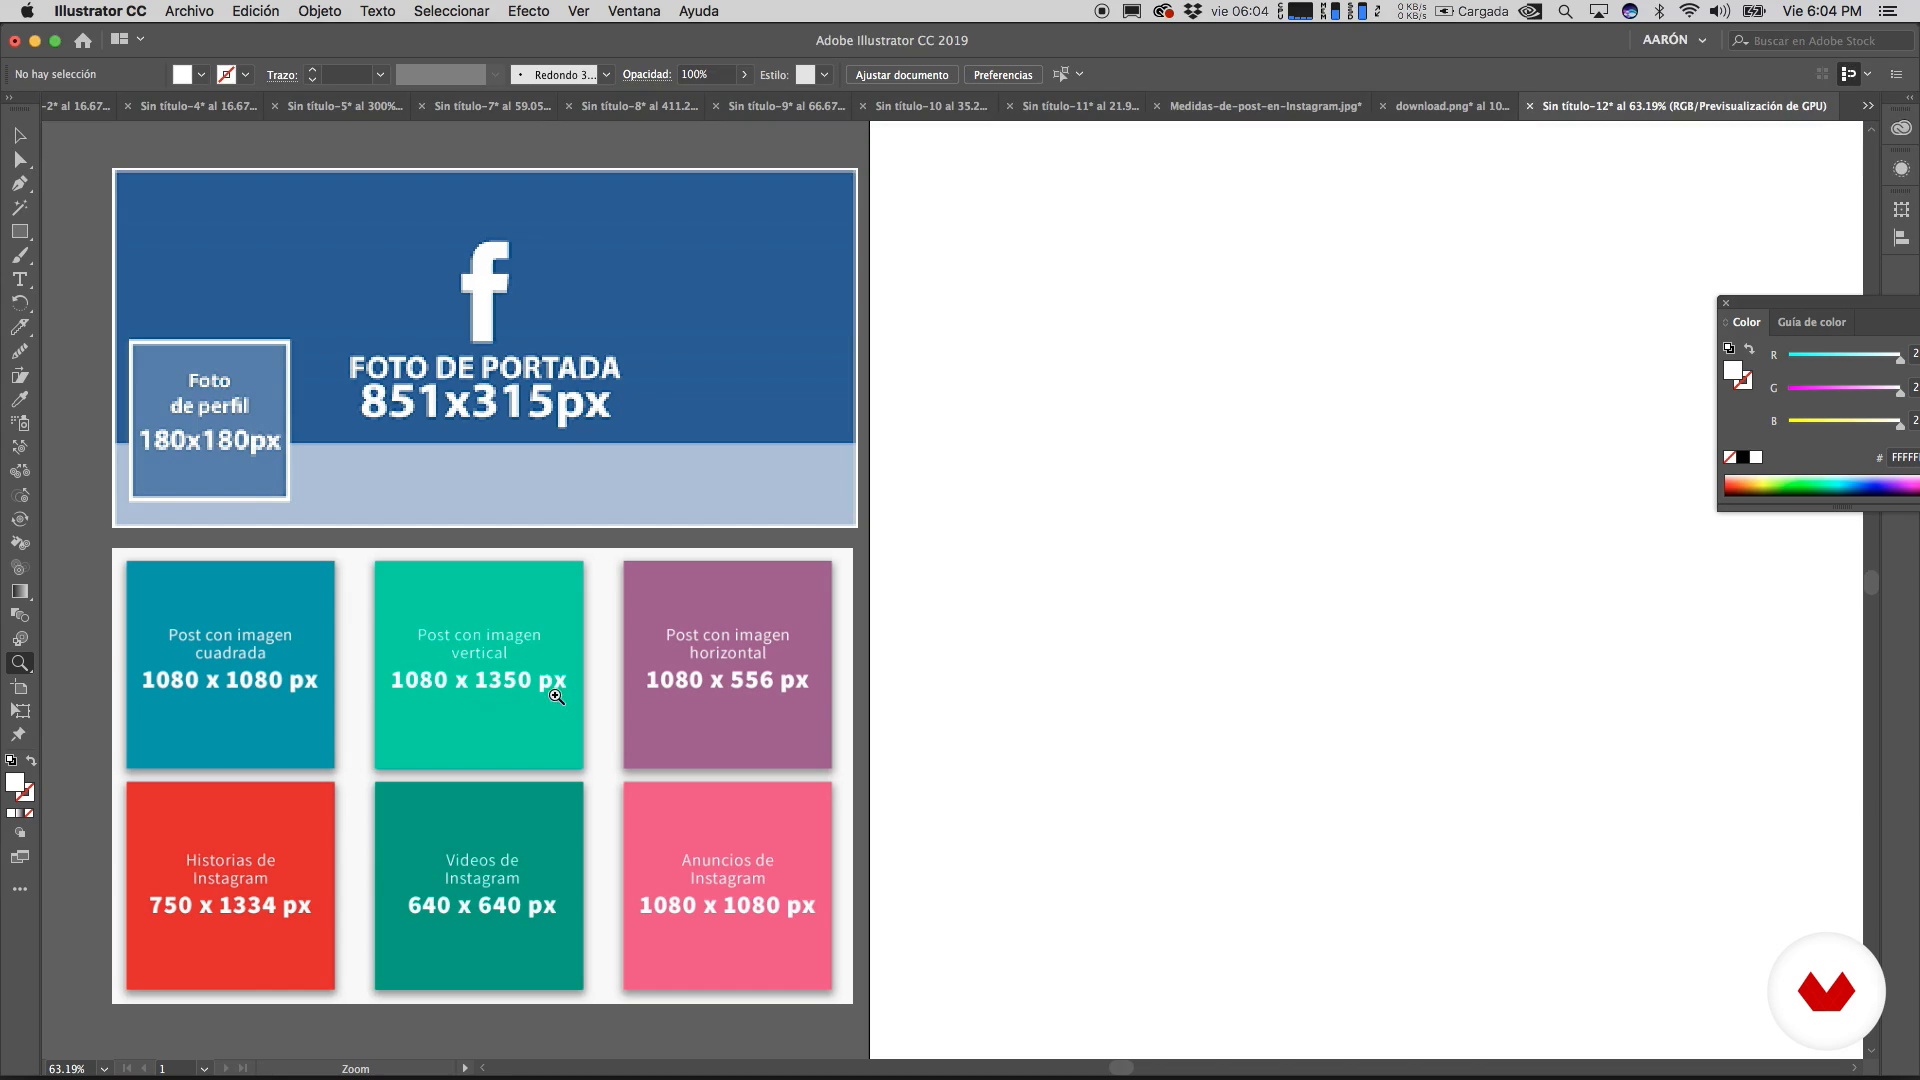
Task: Switch to Guía de color panel tab
Action: 1811,322
